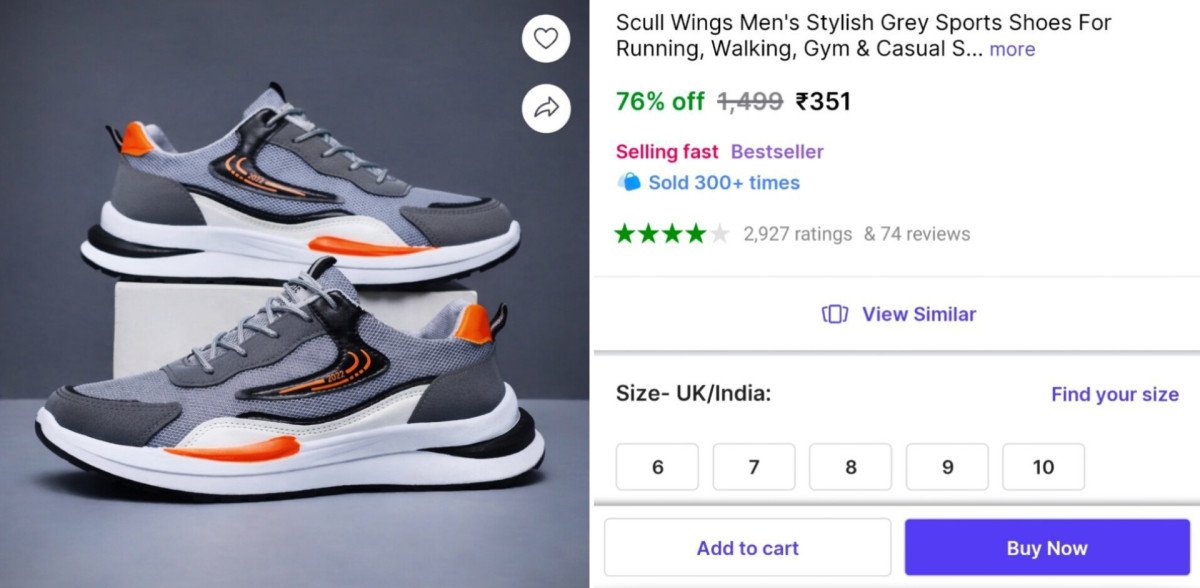
Task: Select size 6
Action: click(657, 467)
